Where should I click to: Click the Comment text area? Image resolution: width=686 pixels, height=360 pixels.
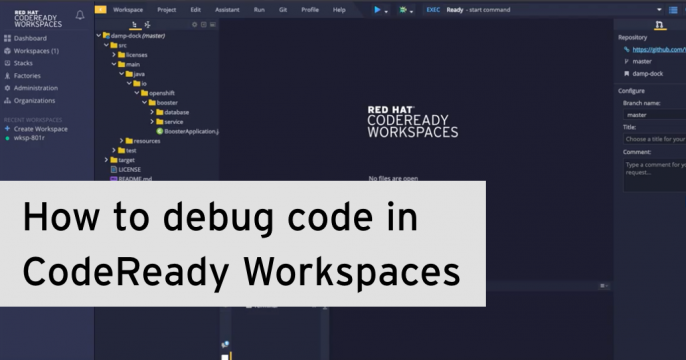click(x=654, y=175)
